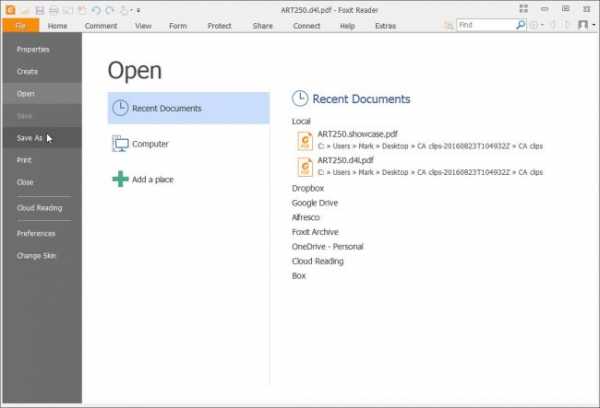This screenshot has height=408, width=600.
Task: Select Close in File menu
Action: (x=42, y=182)
